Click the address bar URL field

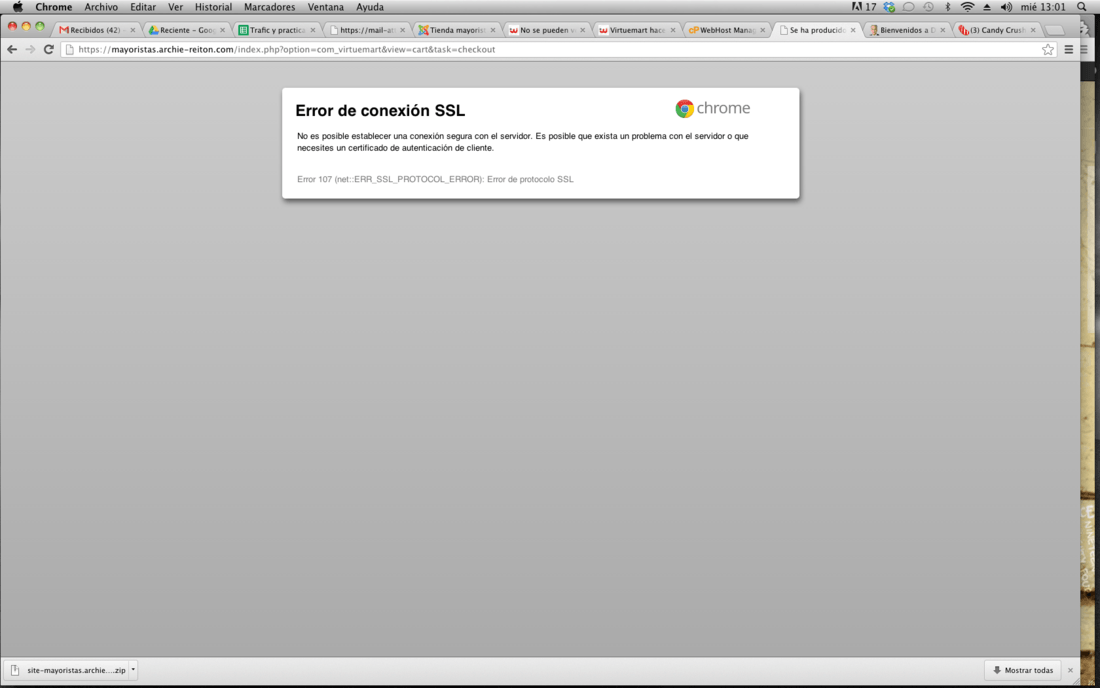[x=558, y=50]
